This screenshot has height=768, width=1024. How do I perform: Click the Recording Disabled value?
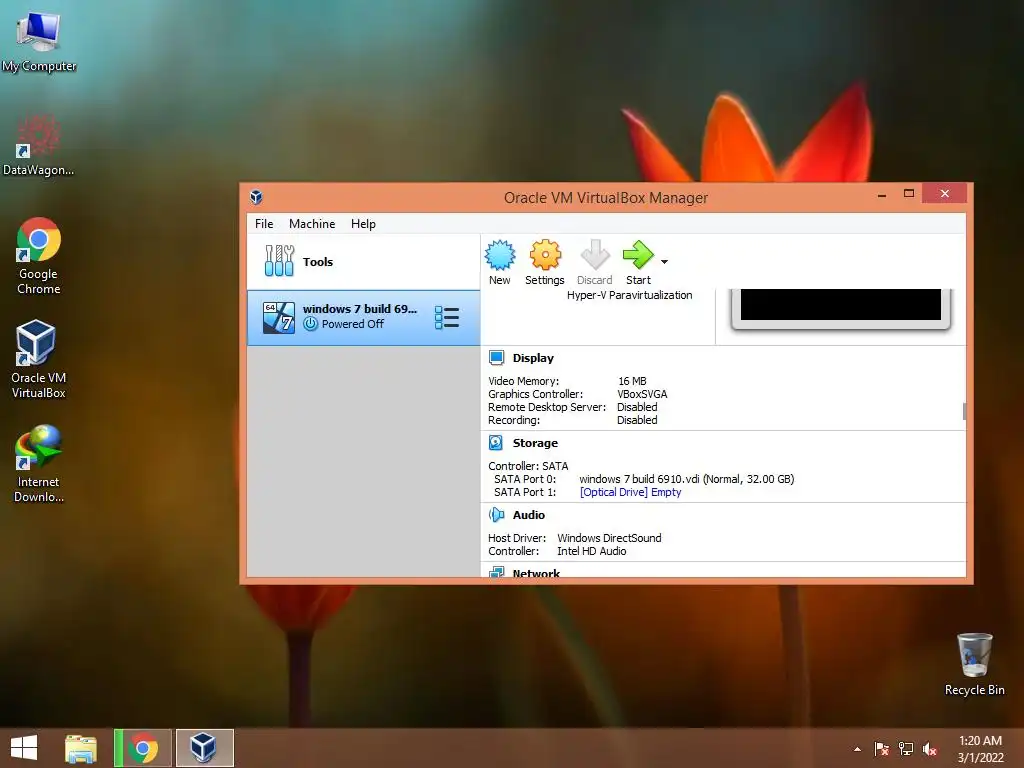tap(637, 420)
